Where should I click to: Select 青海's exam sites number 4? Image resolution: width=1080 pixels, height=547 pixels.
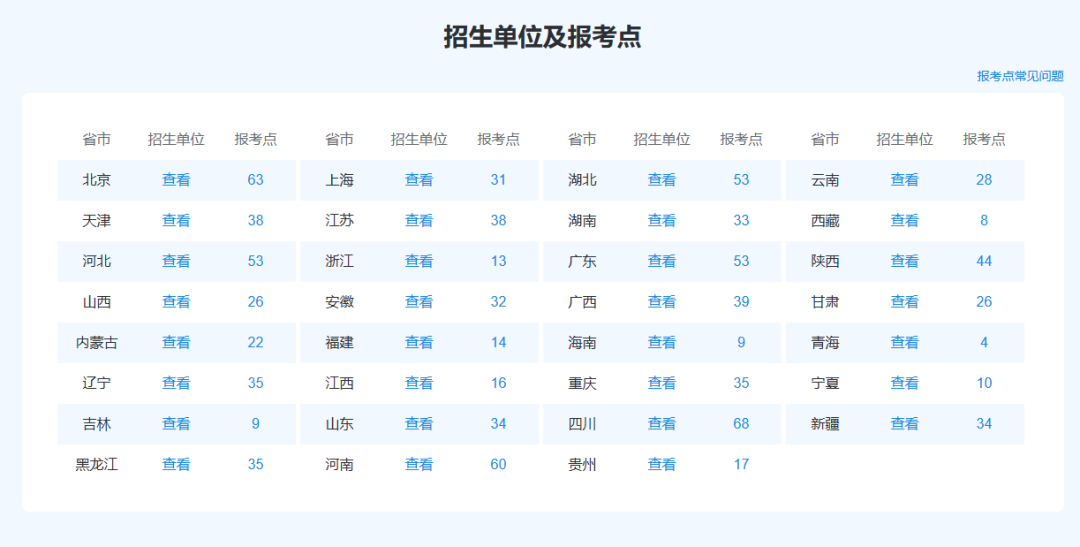pos(984,342)
